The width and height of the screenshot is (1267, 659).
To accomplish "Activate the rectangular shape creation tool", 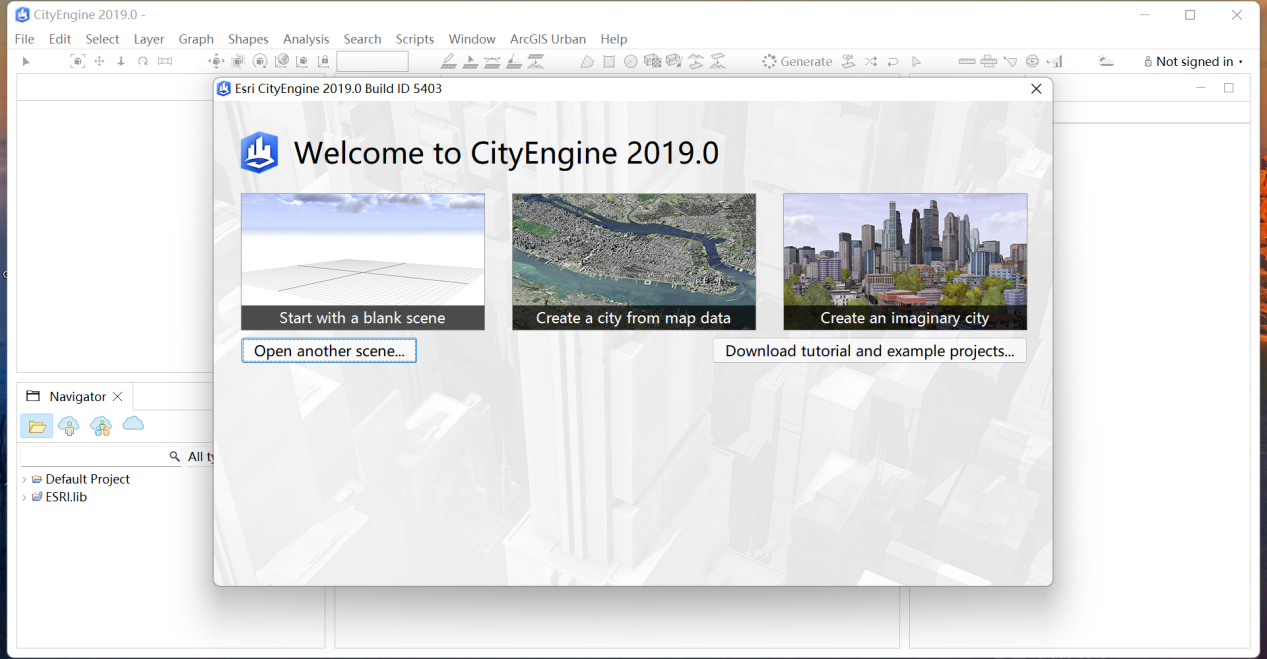I will (608, 61).
